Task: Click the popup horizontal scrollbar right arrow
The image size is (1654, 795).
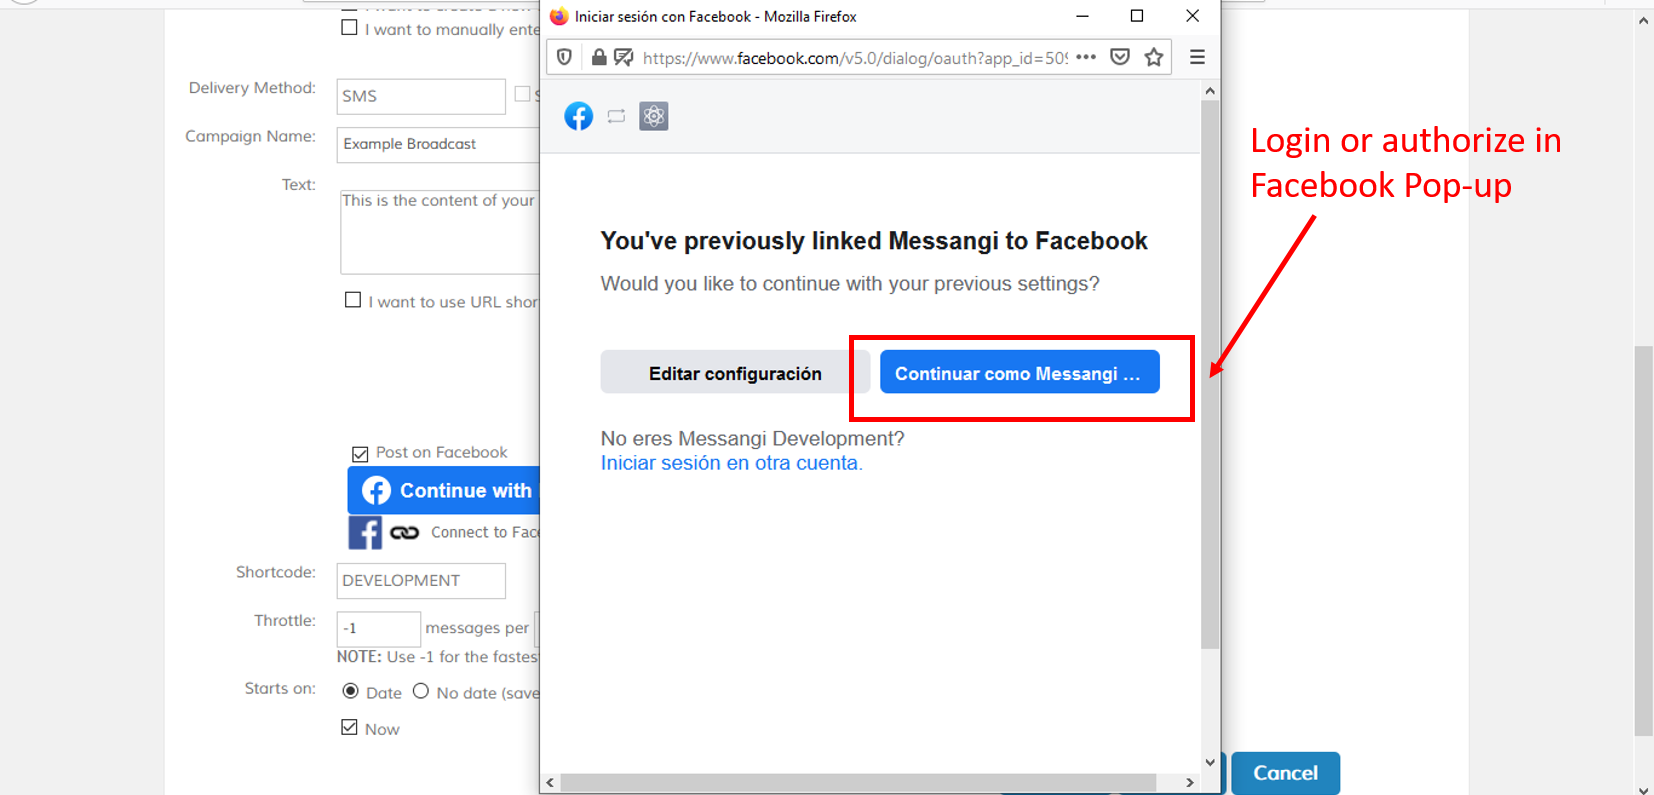Action: point(1189,782)
